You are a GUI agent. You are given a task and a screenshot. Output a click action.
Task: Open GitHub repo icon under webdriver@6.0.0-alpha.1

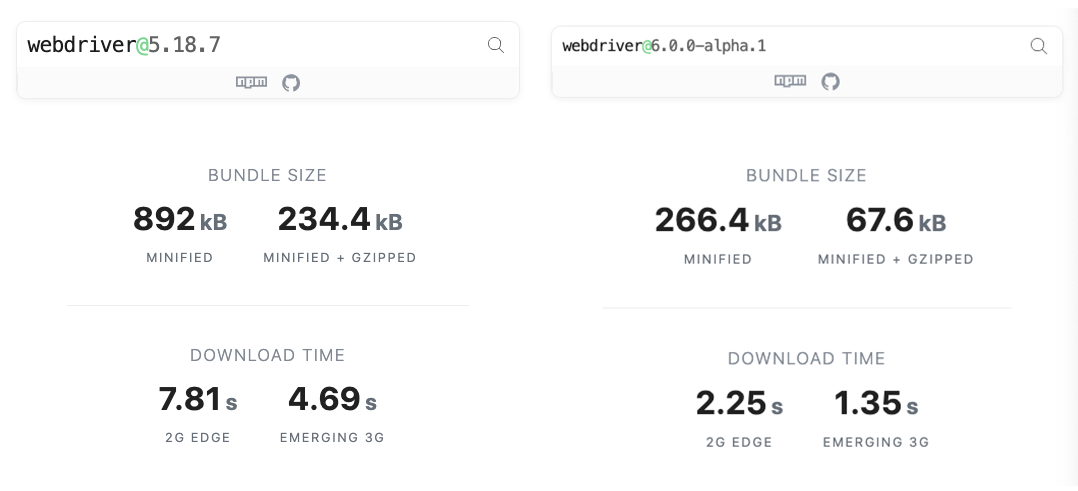pos(830,81)
